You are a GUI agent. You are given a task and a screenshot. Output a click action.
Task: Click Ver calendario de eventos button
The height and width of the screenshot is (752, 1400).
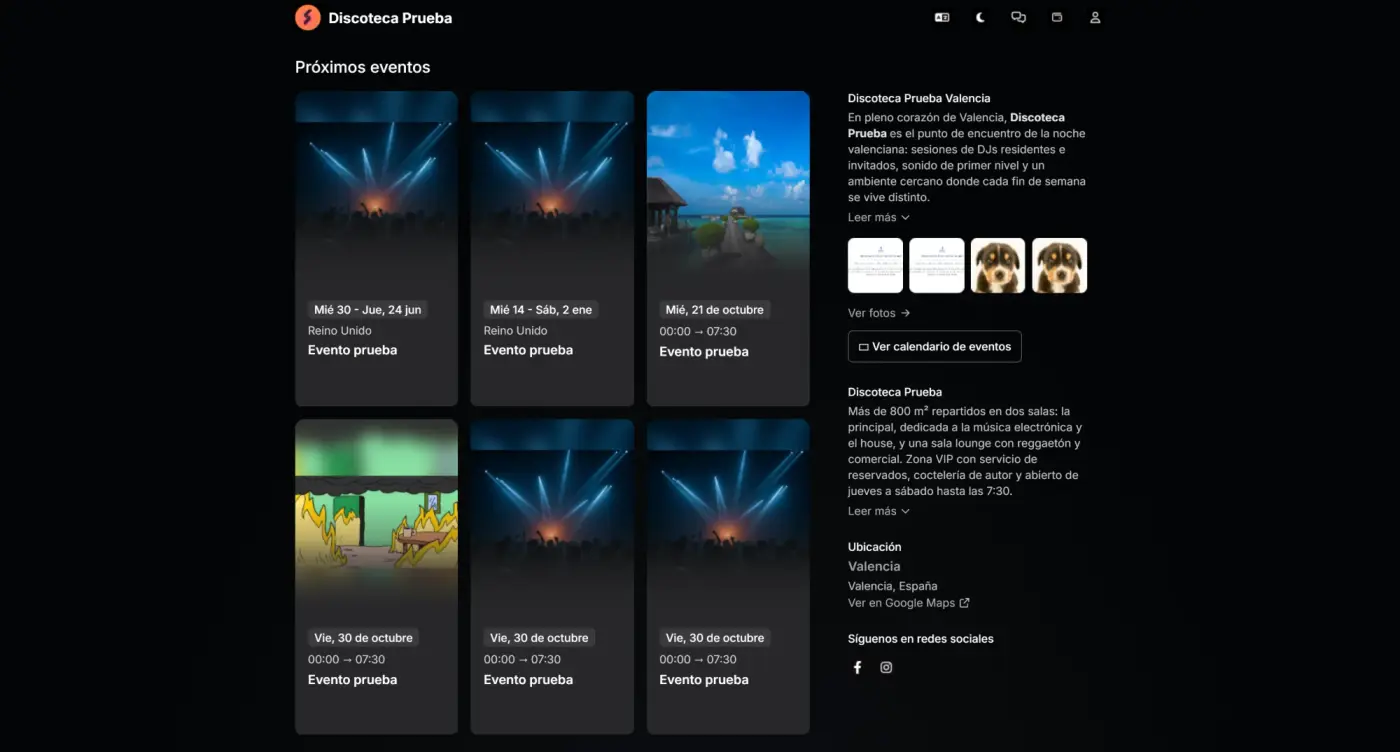point(935,347)
